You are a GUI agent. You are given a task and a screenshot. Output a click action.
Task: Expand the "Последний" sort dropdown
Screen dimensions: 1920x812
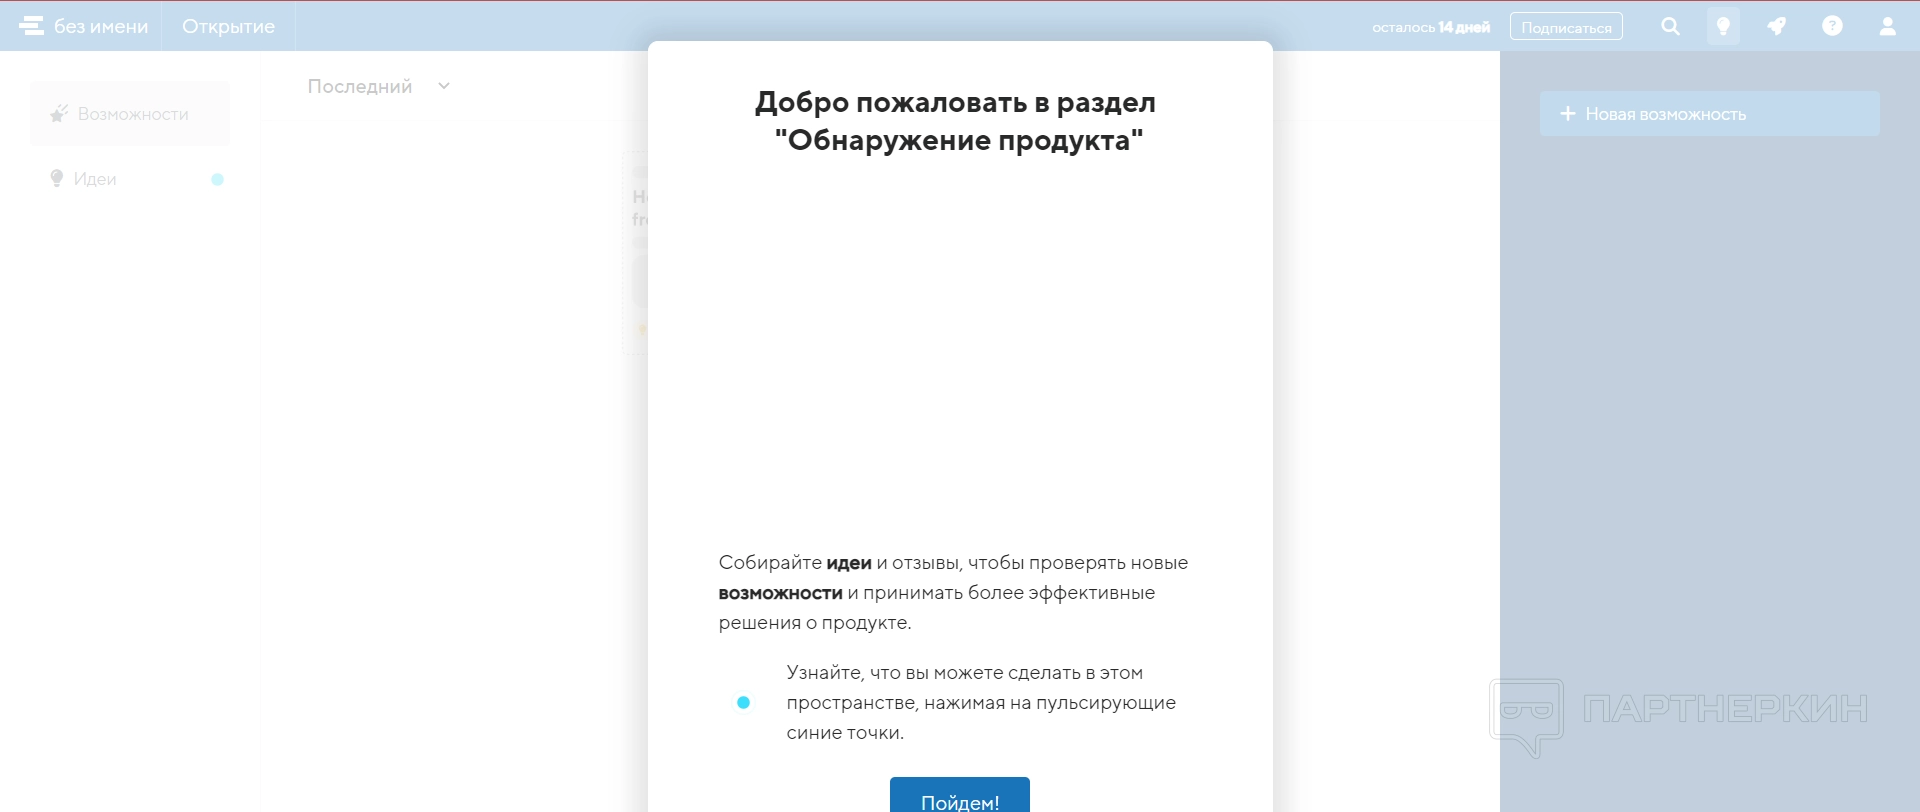click(379, 87)
